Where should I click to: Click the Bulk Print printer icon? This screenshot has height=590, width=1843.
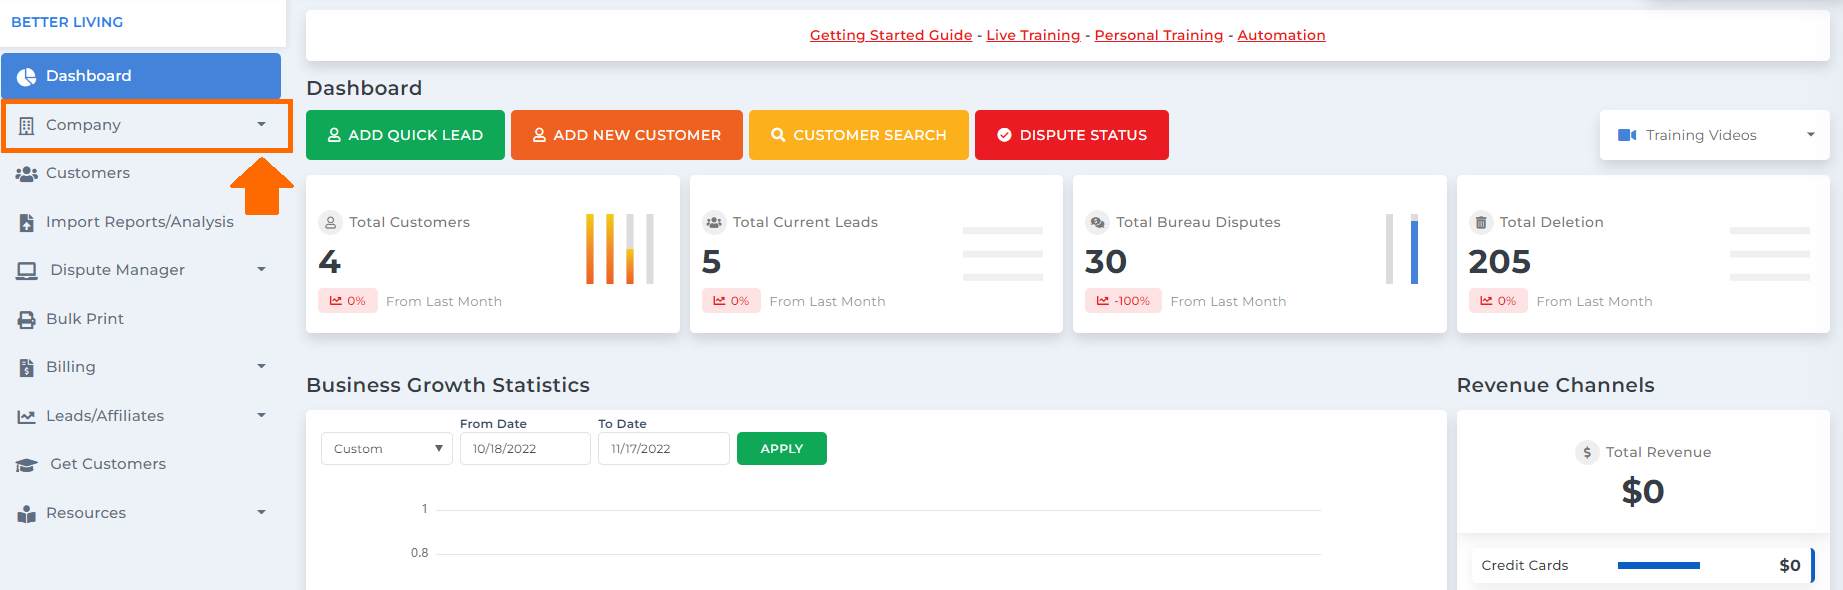click(27, 320)
